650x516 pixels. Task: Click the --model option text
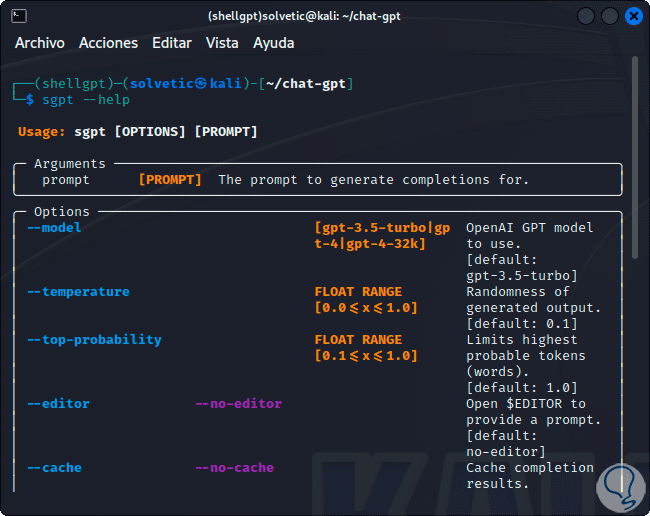tap(54, 228)
